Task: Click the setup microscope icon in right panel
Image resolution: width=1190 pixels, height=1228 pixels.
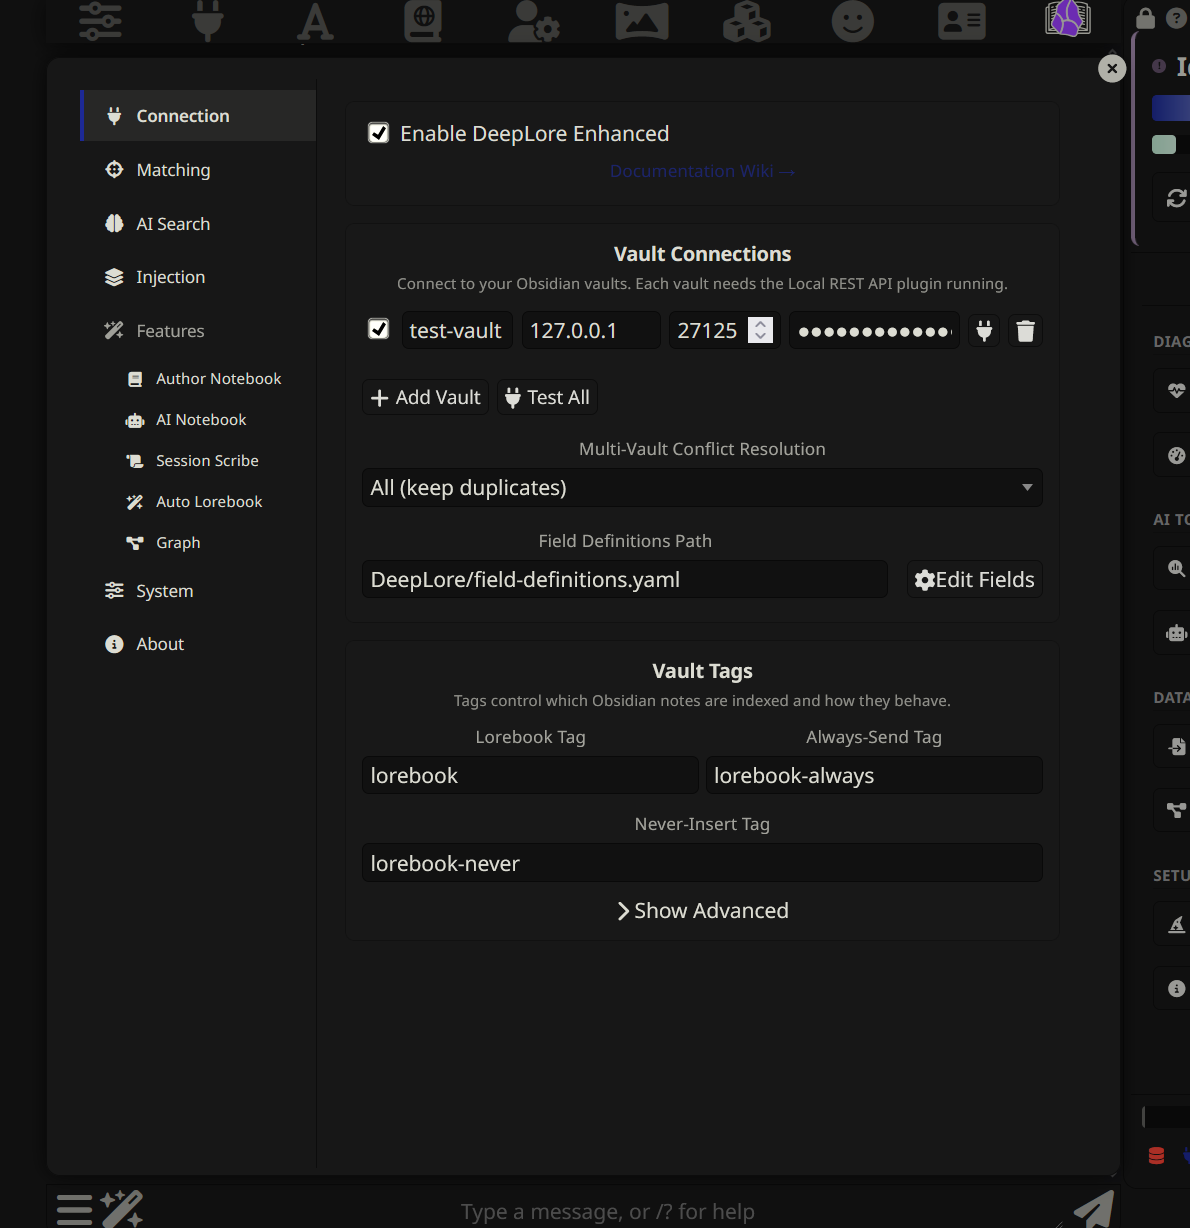Action: [x=1176, y=924]
